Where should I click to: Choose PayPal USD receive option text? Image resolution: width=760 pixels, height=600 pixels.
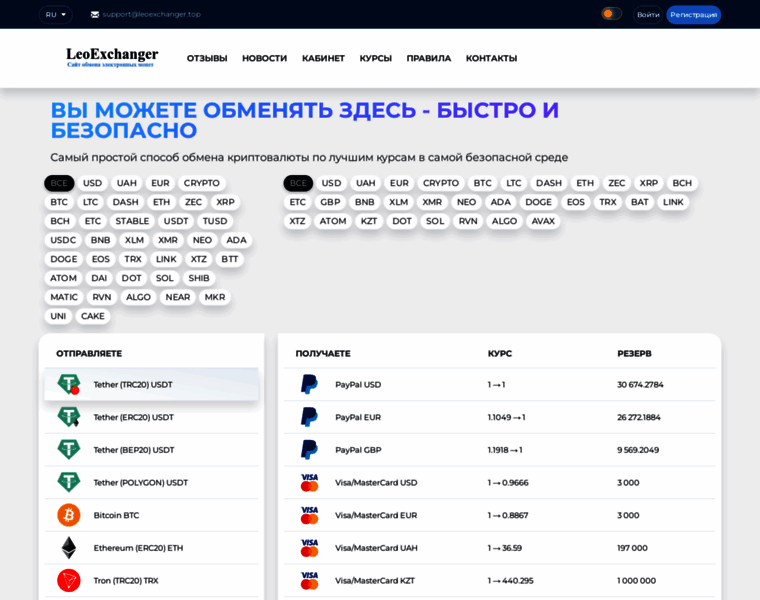point(358,384)
